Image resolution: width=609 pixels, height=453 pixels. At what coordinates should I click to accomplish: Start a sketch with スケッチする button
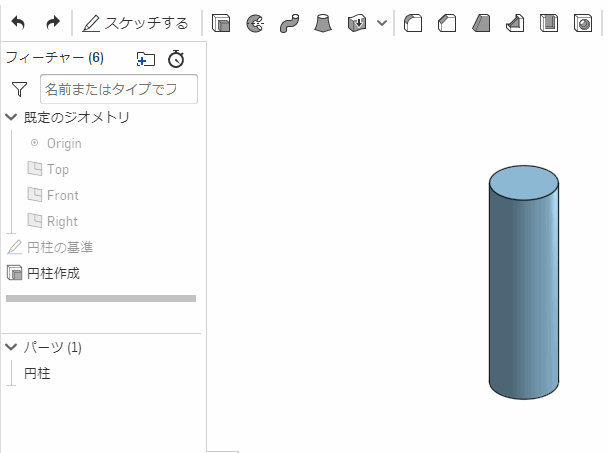coord(135,22)
